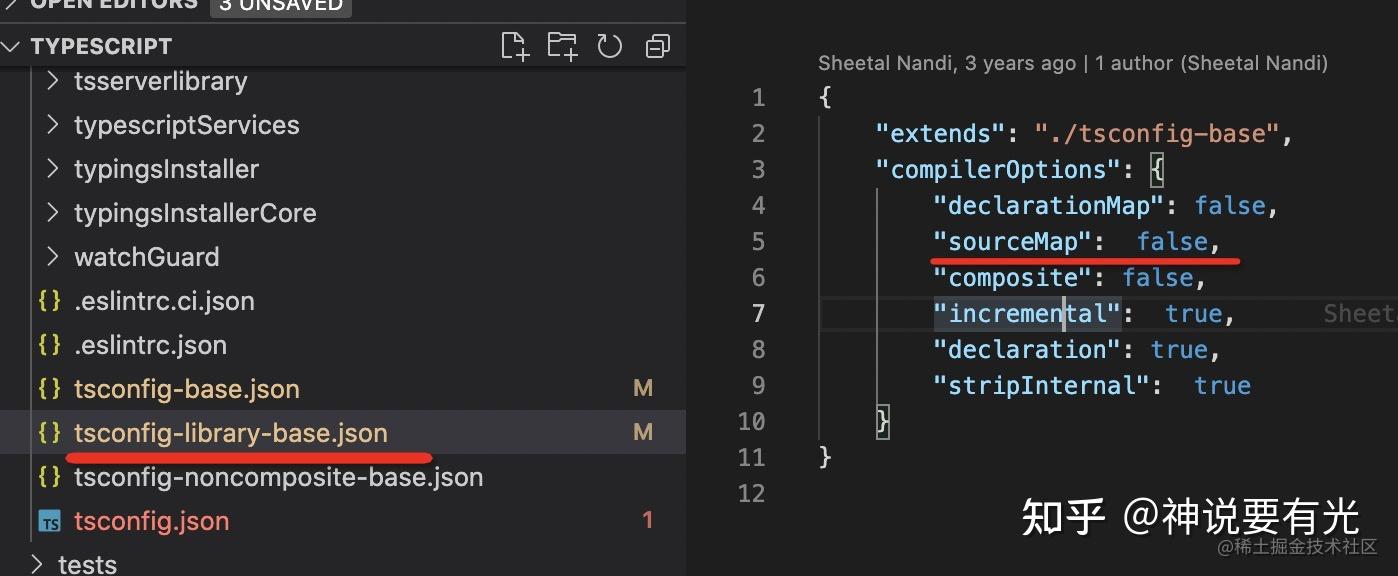Viewport: 1398px width, 576px height.
Task: Click the error count badge on tsconfig.json
Action: 647,520
